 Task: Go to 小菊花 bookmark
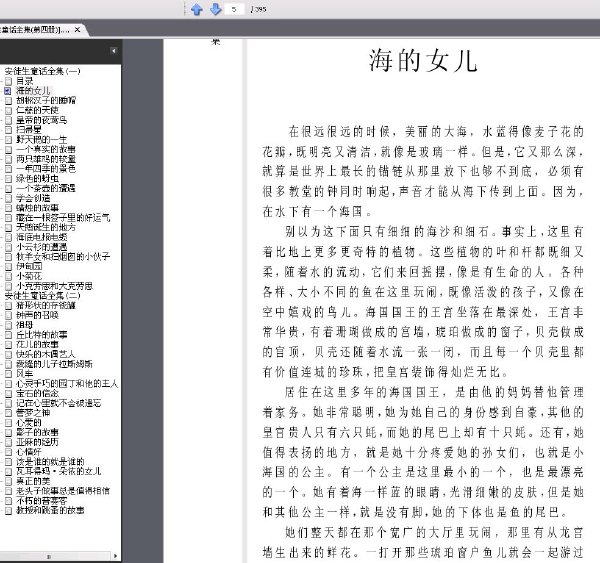click(29, 276)
